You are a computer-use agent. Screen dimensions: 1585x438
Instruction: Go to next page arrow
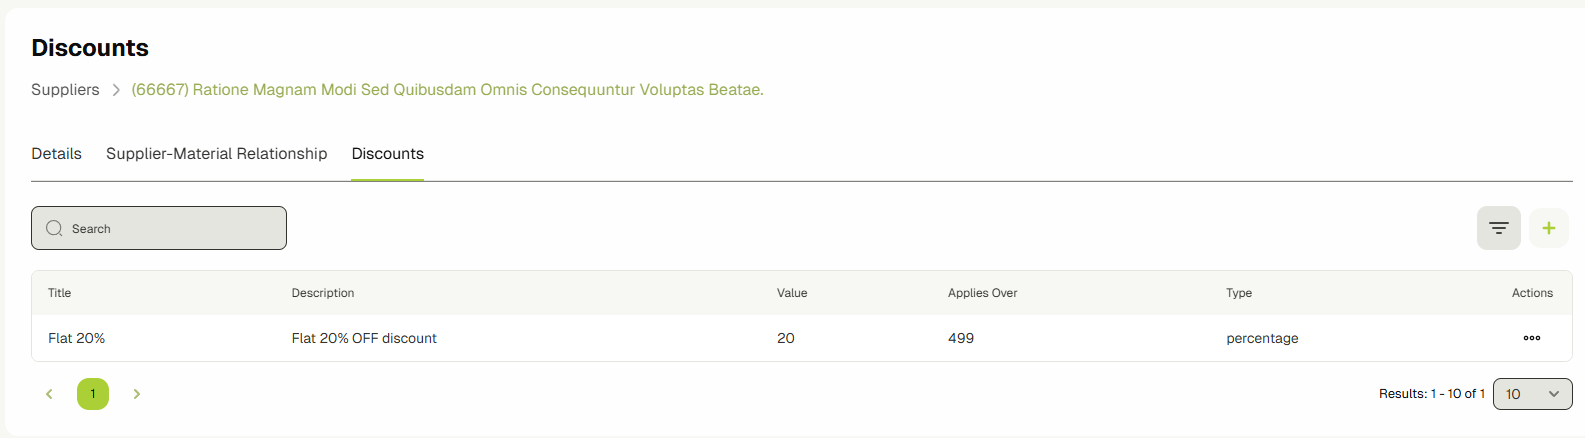137,394
